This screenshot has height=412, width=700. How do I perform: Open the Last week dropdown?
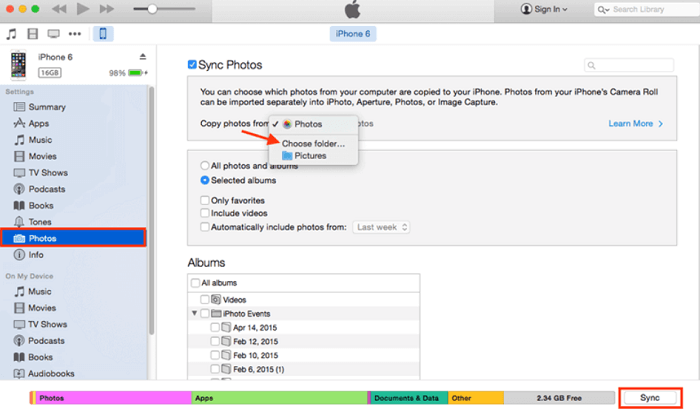click(x=381, y=227)
